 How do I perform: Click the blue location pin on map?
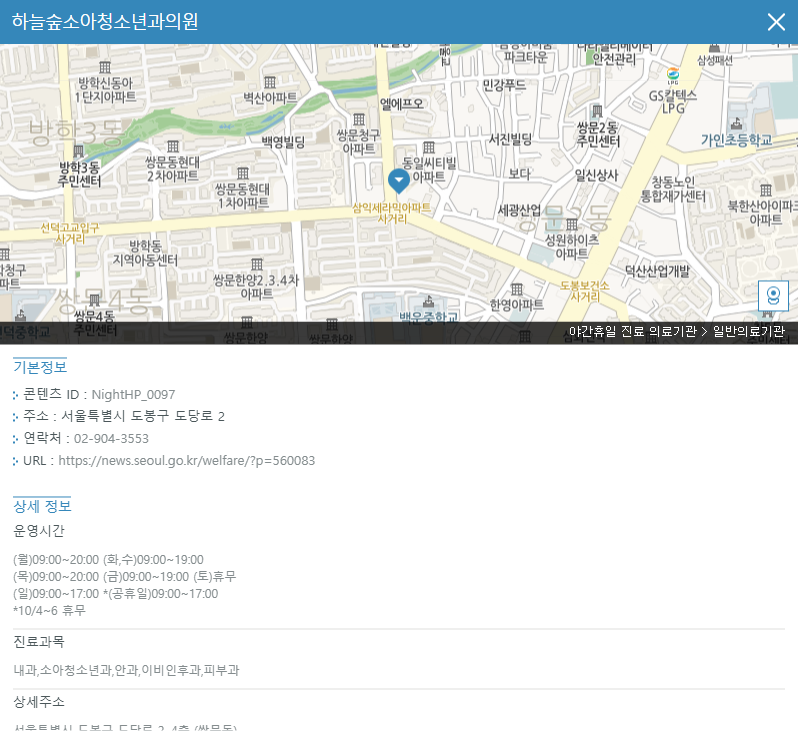pyautogui.click(x=398, y=182)
